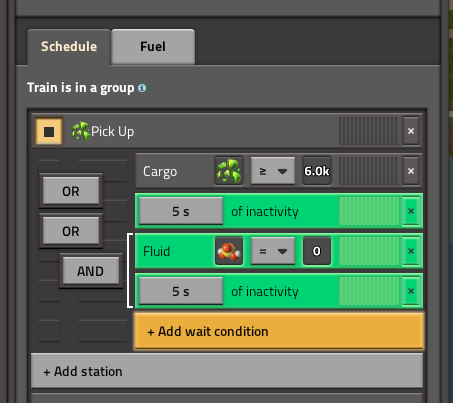The width and height of the screenshot is (453, 403).
Task: Click Add wait condition button
Action: coord(279,331)
